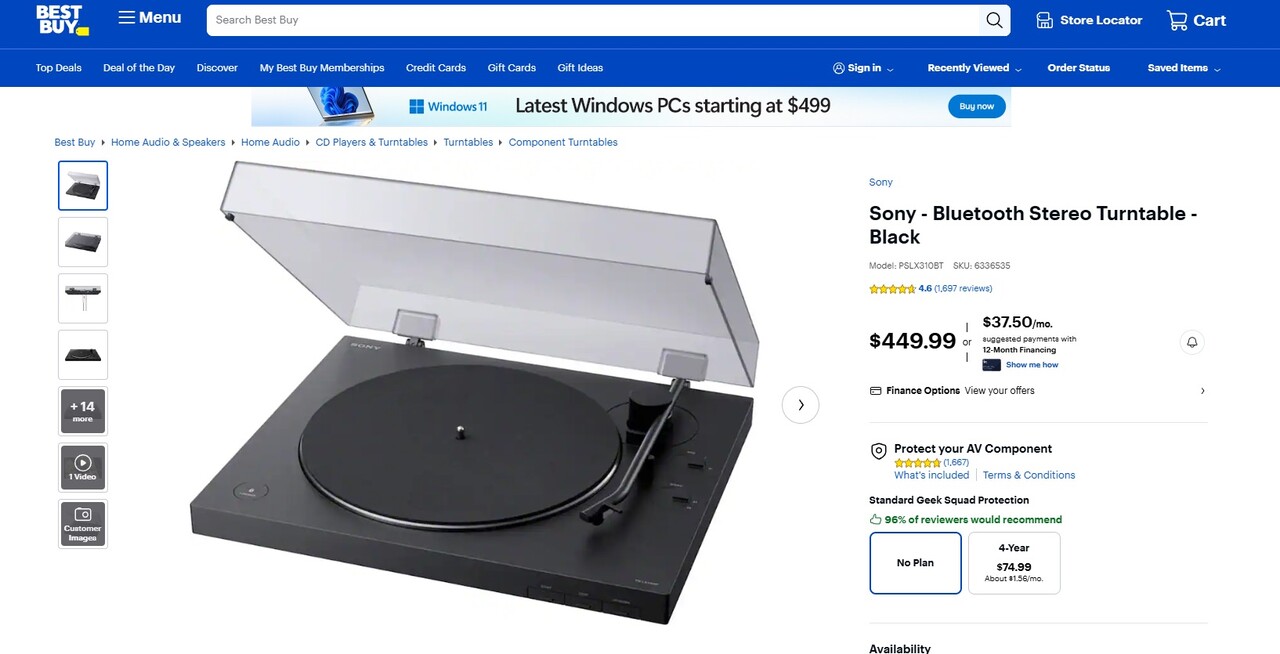Expand Saved Items dropdown
1280x654 pixels.
(1184, 68)
